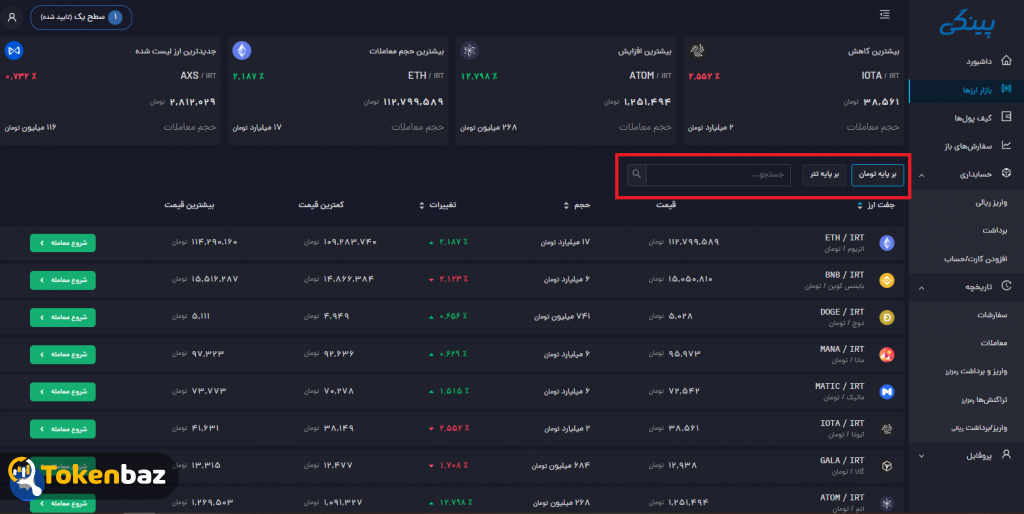
Task: Collapse the حسابداری sidebar section
Action: coord(921,175)
